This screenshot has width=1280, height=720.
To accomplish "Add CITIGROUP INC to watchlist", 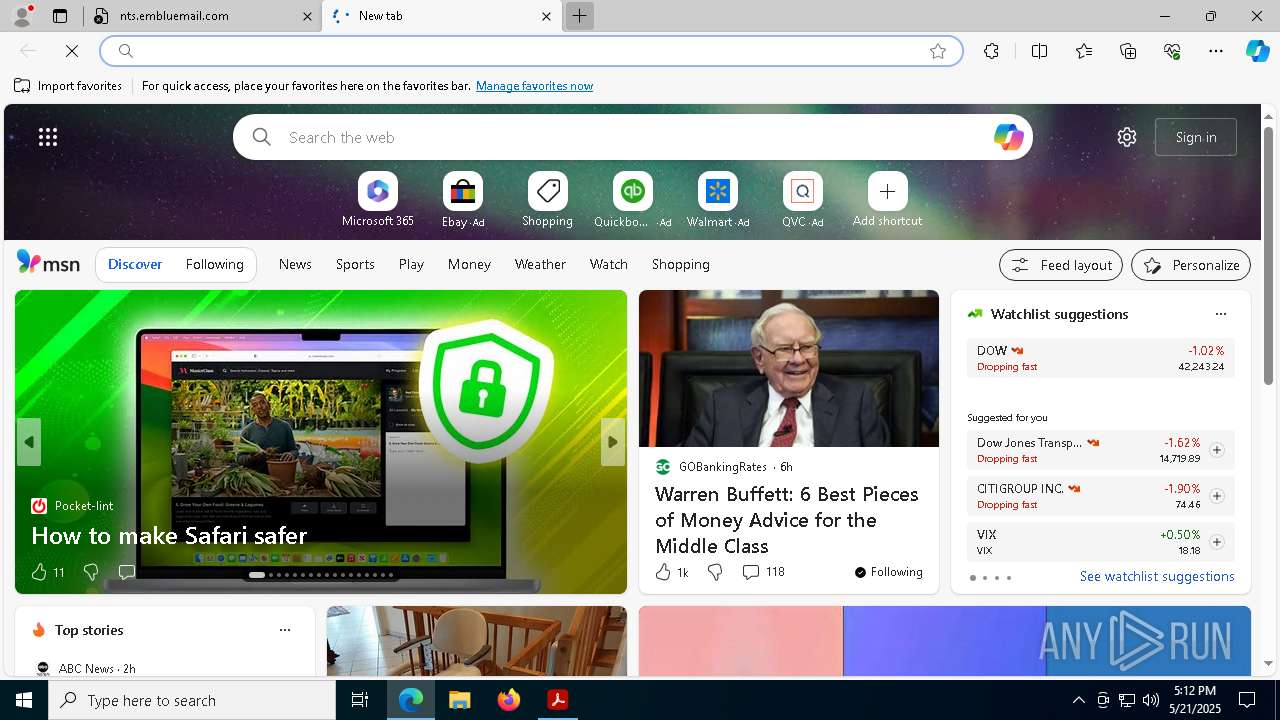I will coord(1216,496).
